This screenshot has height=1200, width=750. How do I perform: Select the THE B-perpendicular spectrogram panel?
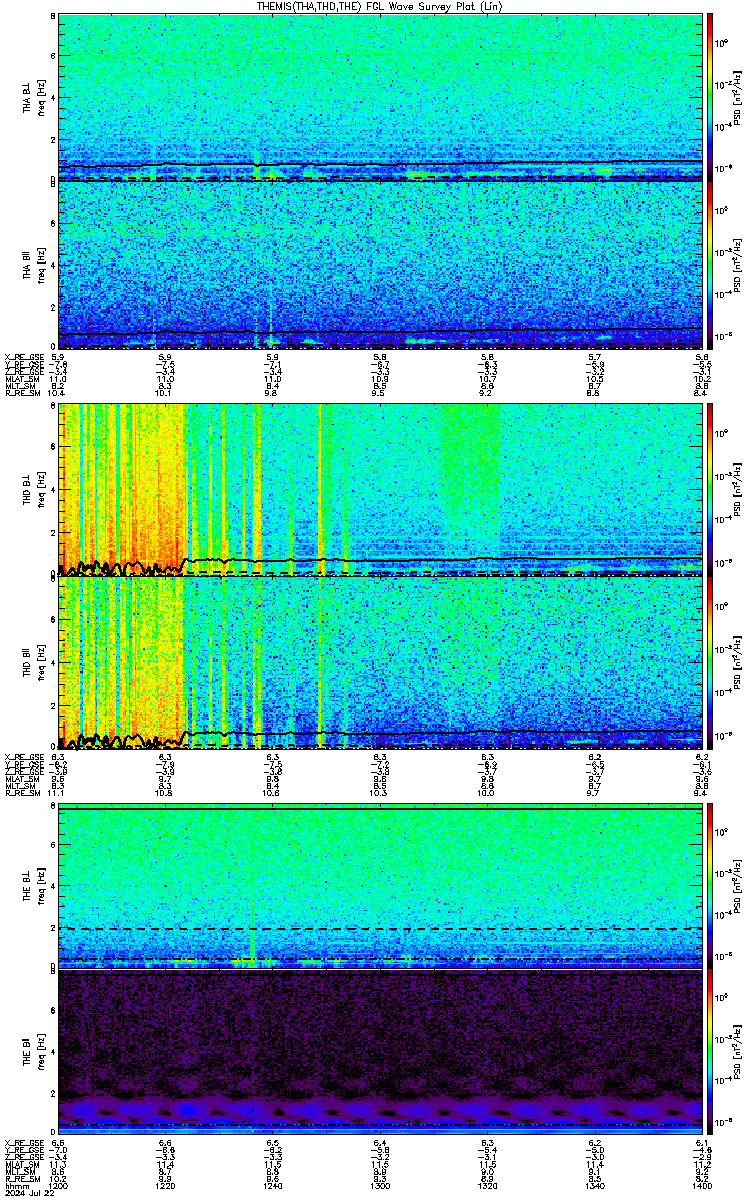pos(380,886)
